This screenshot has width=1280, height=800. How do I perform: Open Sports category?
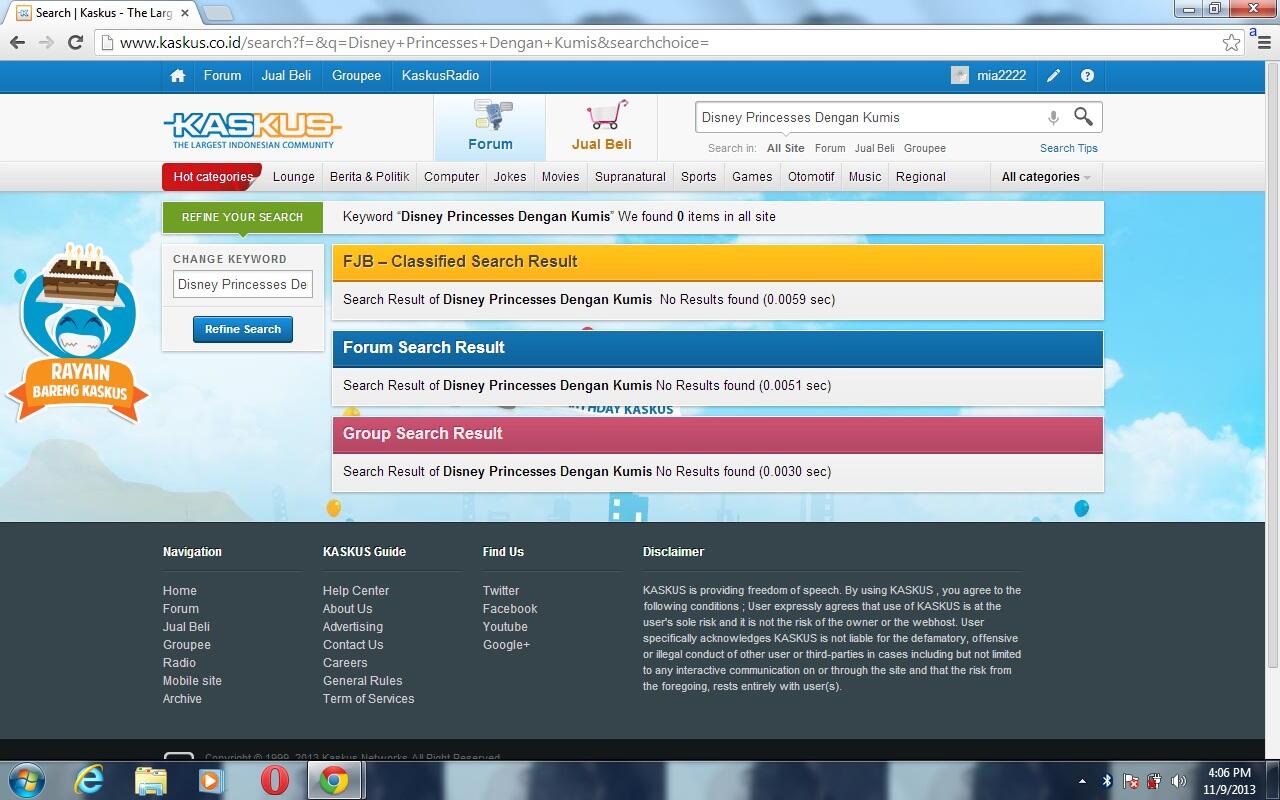pos(699,177)
